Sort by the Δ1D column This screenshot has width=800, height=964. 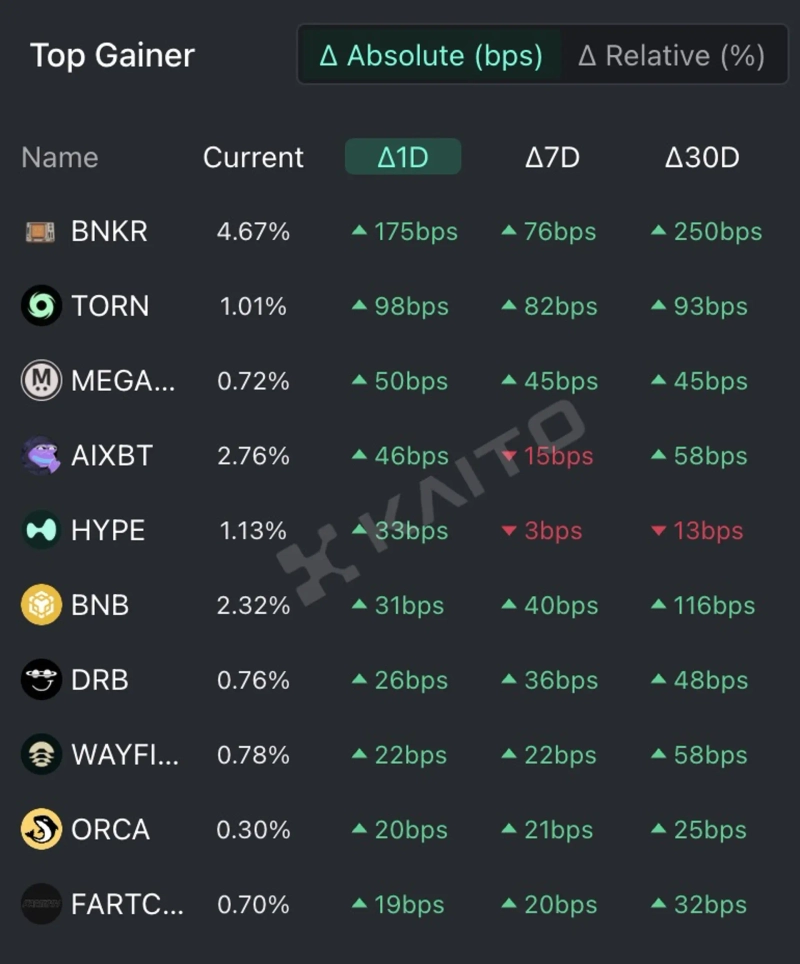point(403,157)
